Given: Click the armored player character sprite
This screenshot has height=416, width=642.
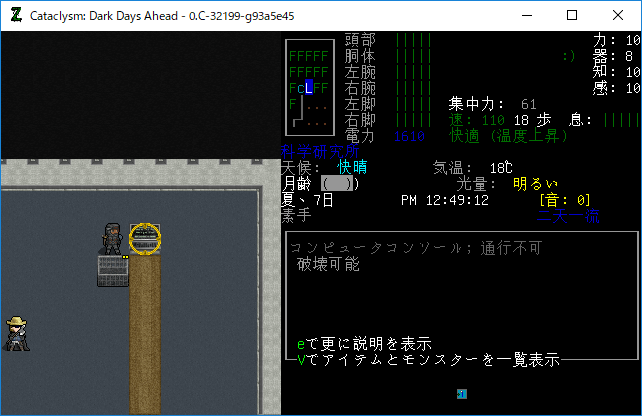Looking at the screenshot, I should pyautogui.click(x=113, y=238).
